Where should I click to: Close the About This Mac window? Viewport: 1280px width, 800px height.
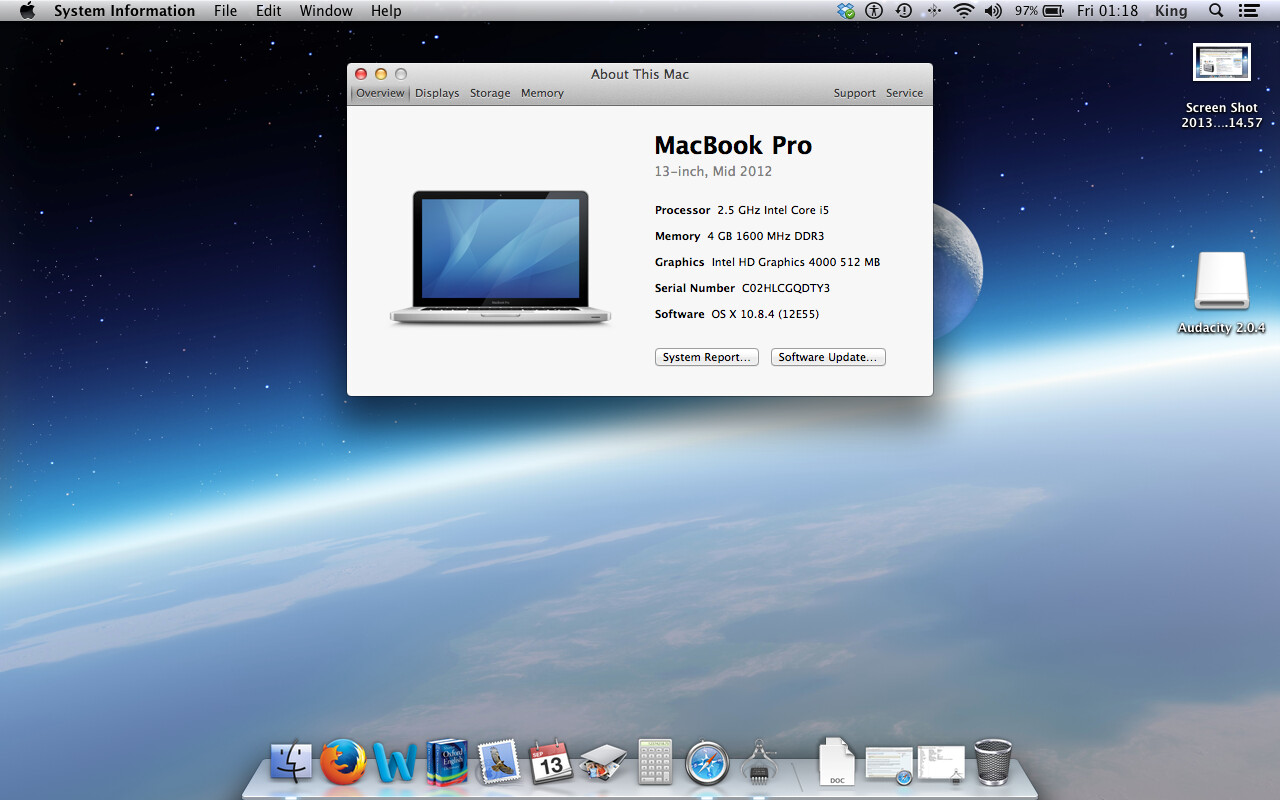pyautogui.click(x=361, y=74)
